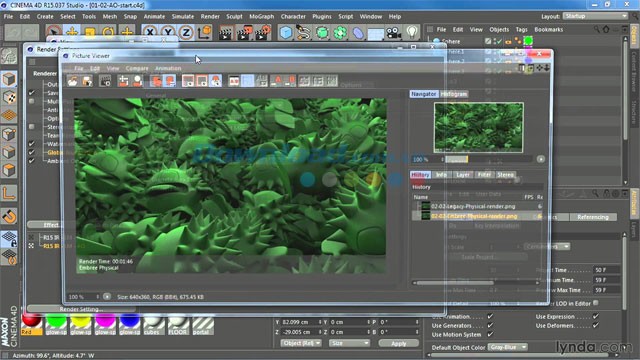Toggle Use Motion System checkbox
640x360 pixels.
pyautogui.click(x=490, y=334)
